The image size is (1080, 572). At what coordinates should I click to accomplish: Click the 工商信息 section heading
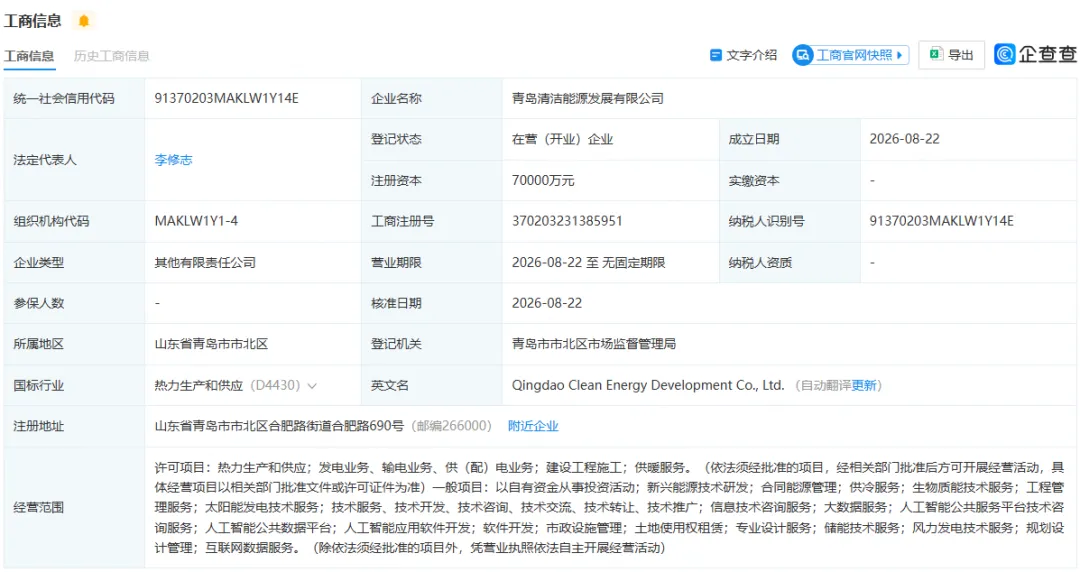pyautogui.click(x=32, y=21)
